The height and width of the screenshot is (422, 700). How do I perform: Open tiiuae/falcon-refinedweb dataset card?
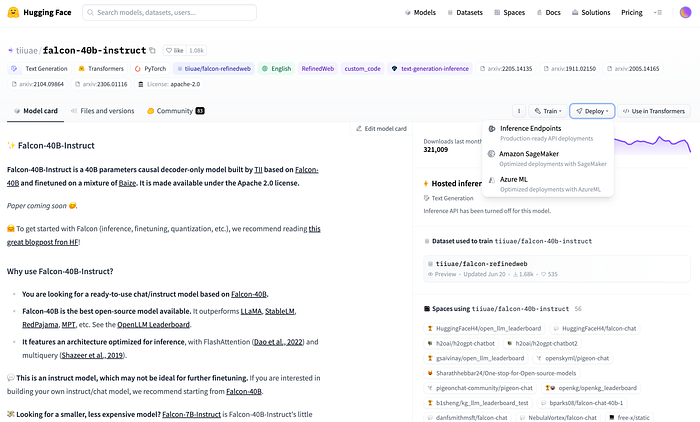(x=557, y=268)
